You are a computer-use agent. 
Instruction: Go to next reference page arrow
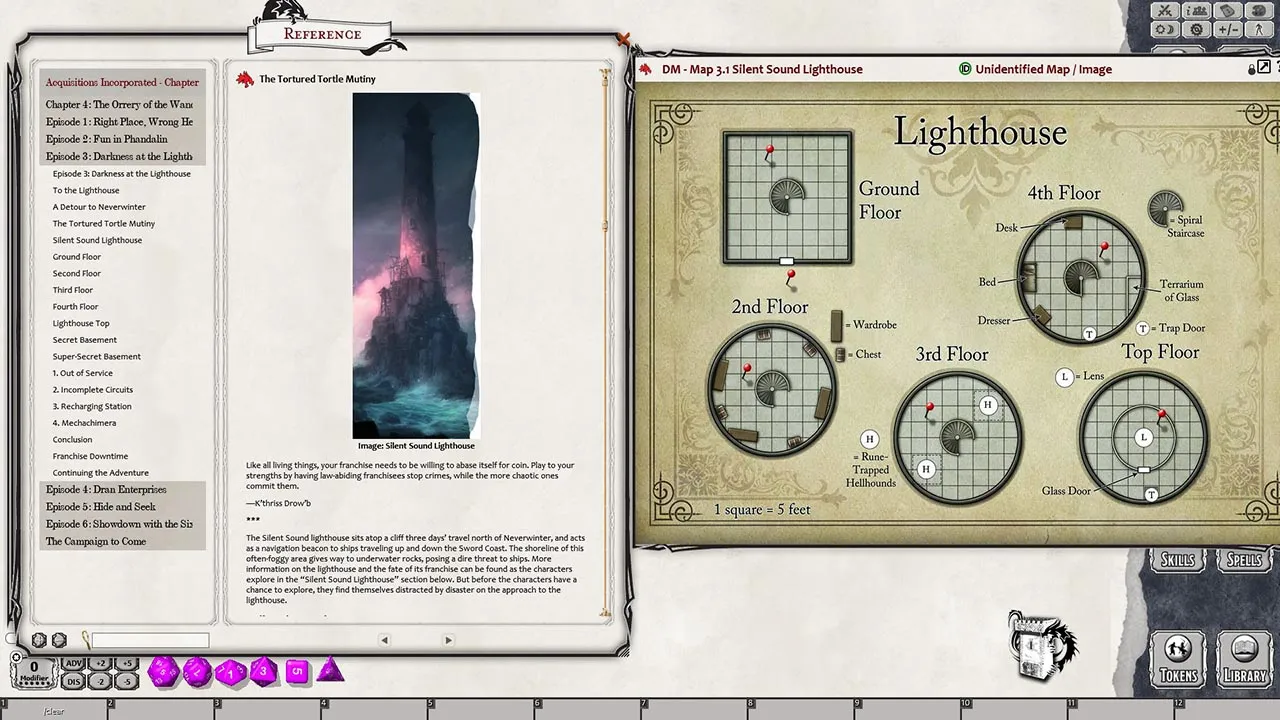click(x=448, y=640)
